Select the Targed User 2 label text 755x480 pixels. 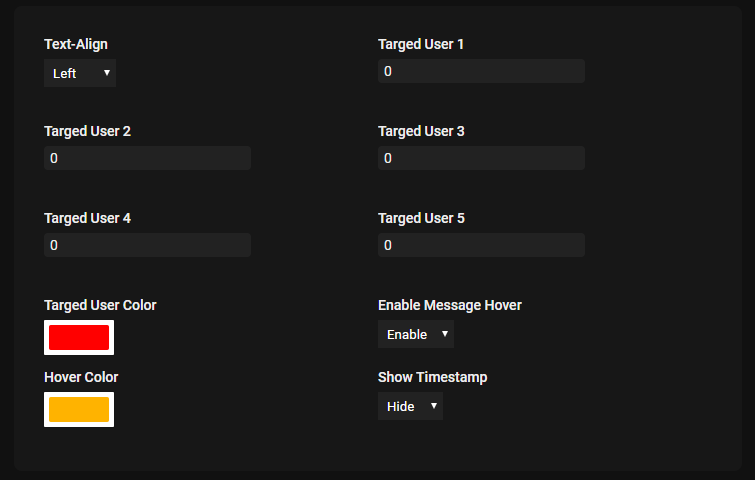[x=87, y=131]
